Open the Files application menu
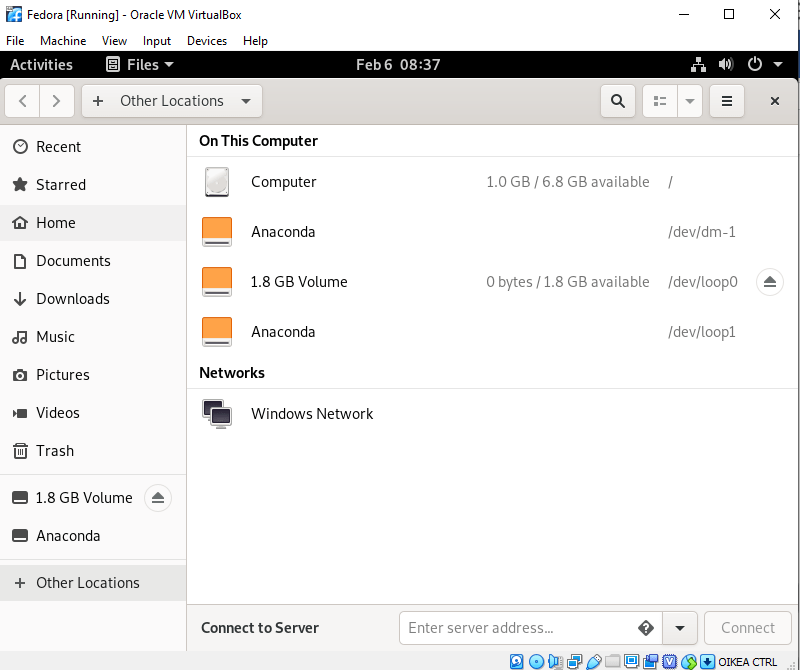Image resolution: width=800 pixels, height=670 pixels. 140,65
